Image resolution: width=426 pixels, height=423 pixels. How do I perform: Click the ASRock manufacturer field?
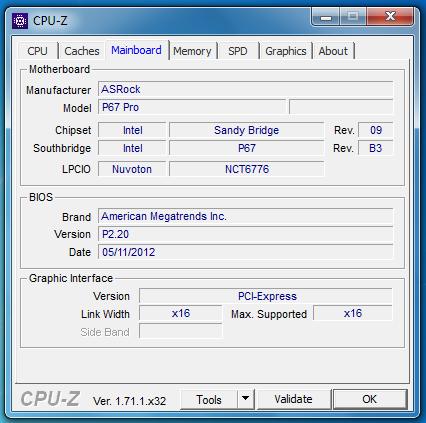point(246,89)
